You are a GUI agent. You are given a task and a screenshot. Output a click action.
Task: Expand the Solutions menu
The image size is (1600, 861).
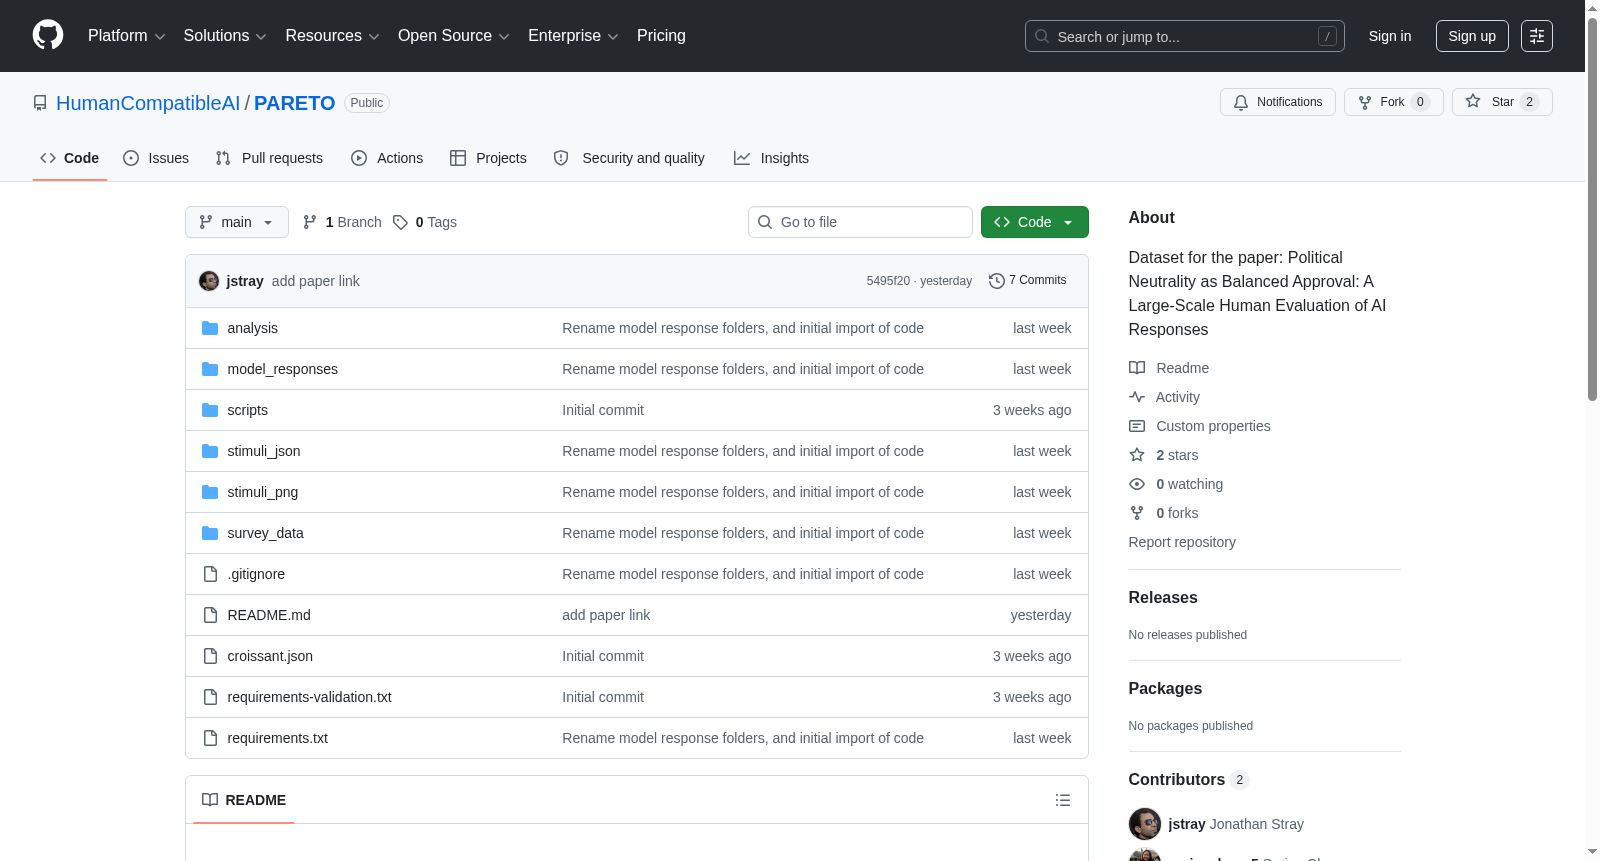tap(225, 36)
